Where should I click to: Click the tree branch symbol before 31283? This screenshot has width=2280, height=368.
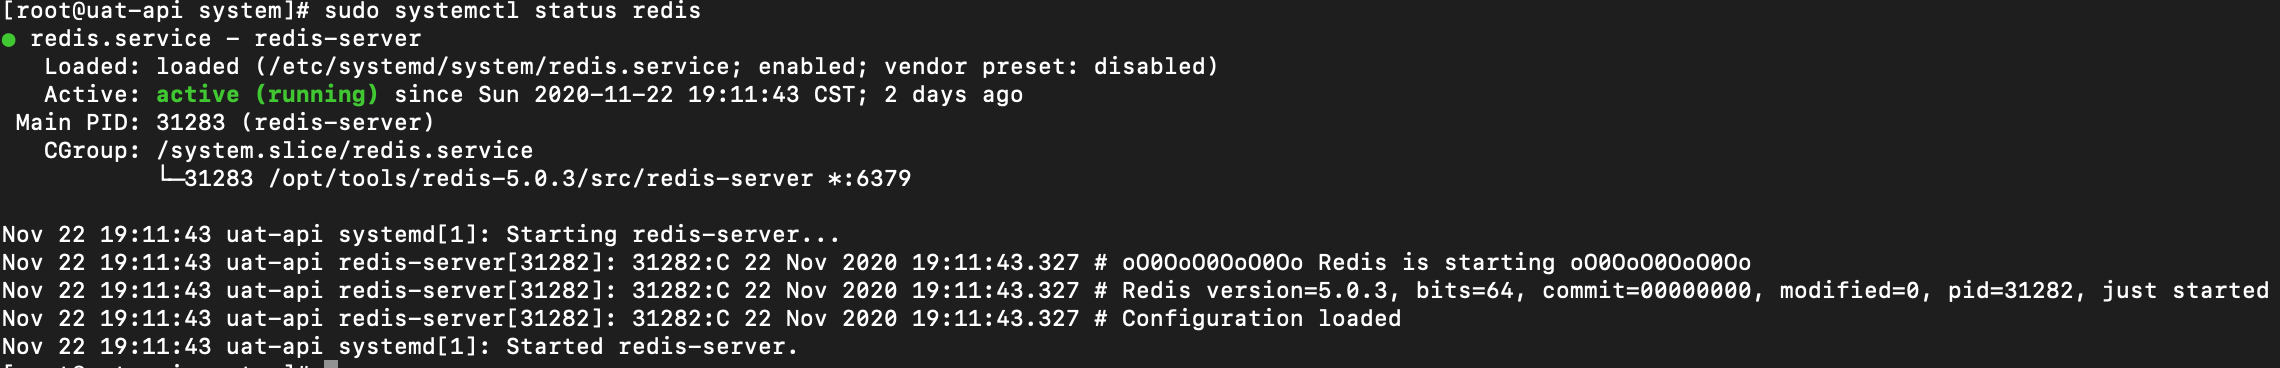tap(170, 176)
